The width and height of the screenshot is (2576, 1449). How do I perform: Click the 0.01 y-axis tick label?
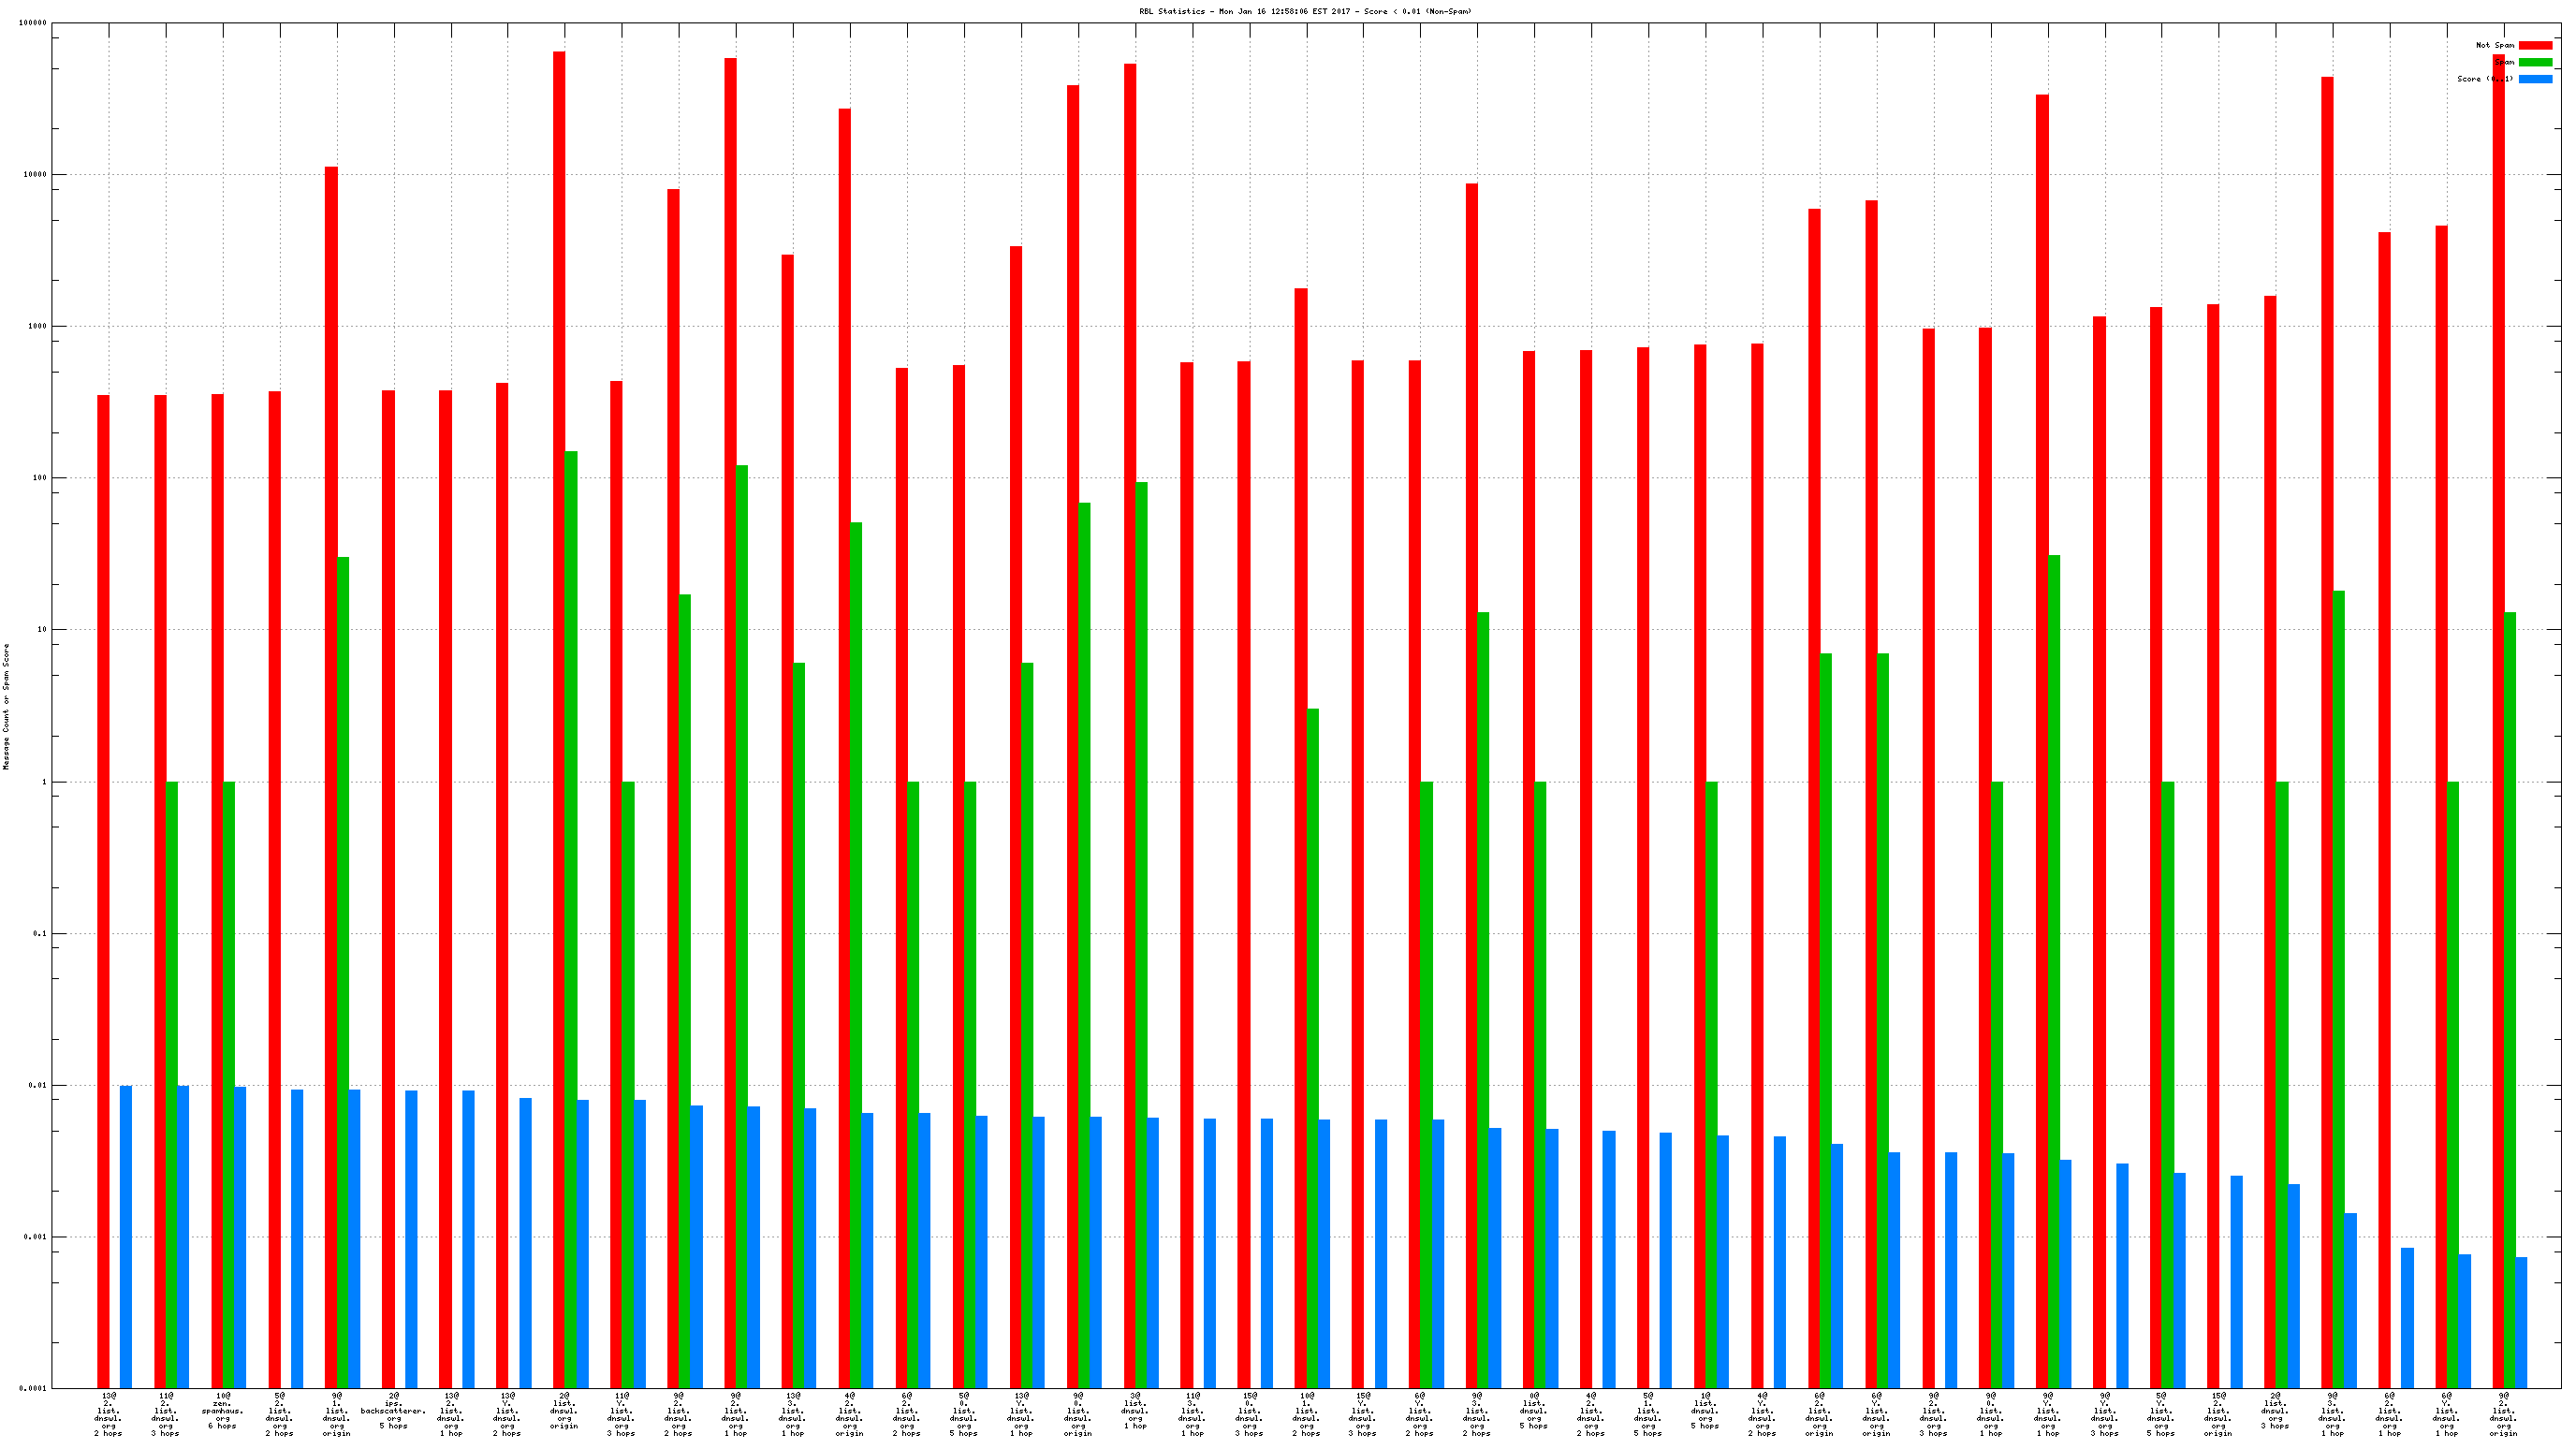coord(37,1085)
